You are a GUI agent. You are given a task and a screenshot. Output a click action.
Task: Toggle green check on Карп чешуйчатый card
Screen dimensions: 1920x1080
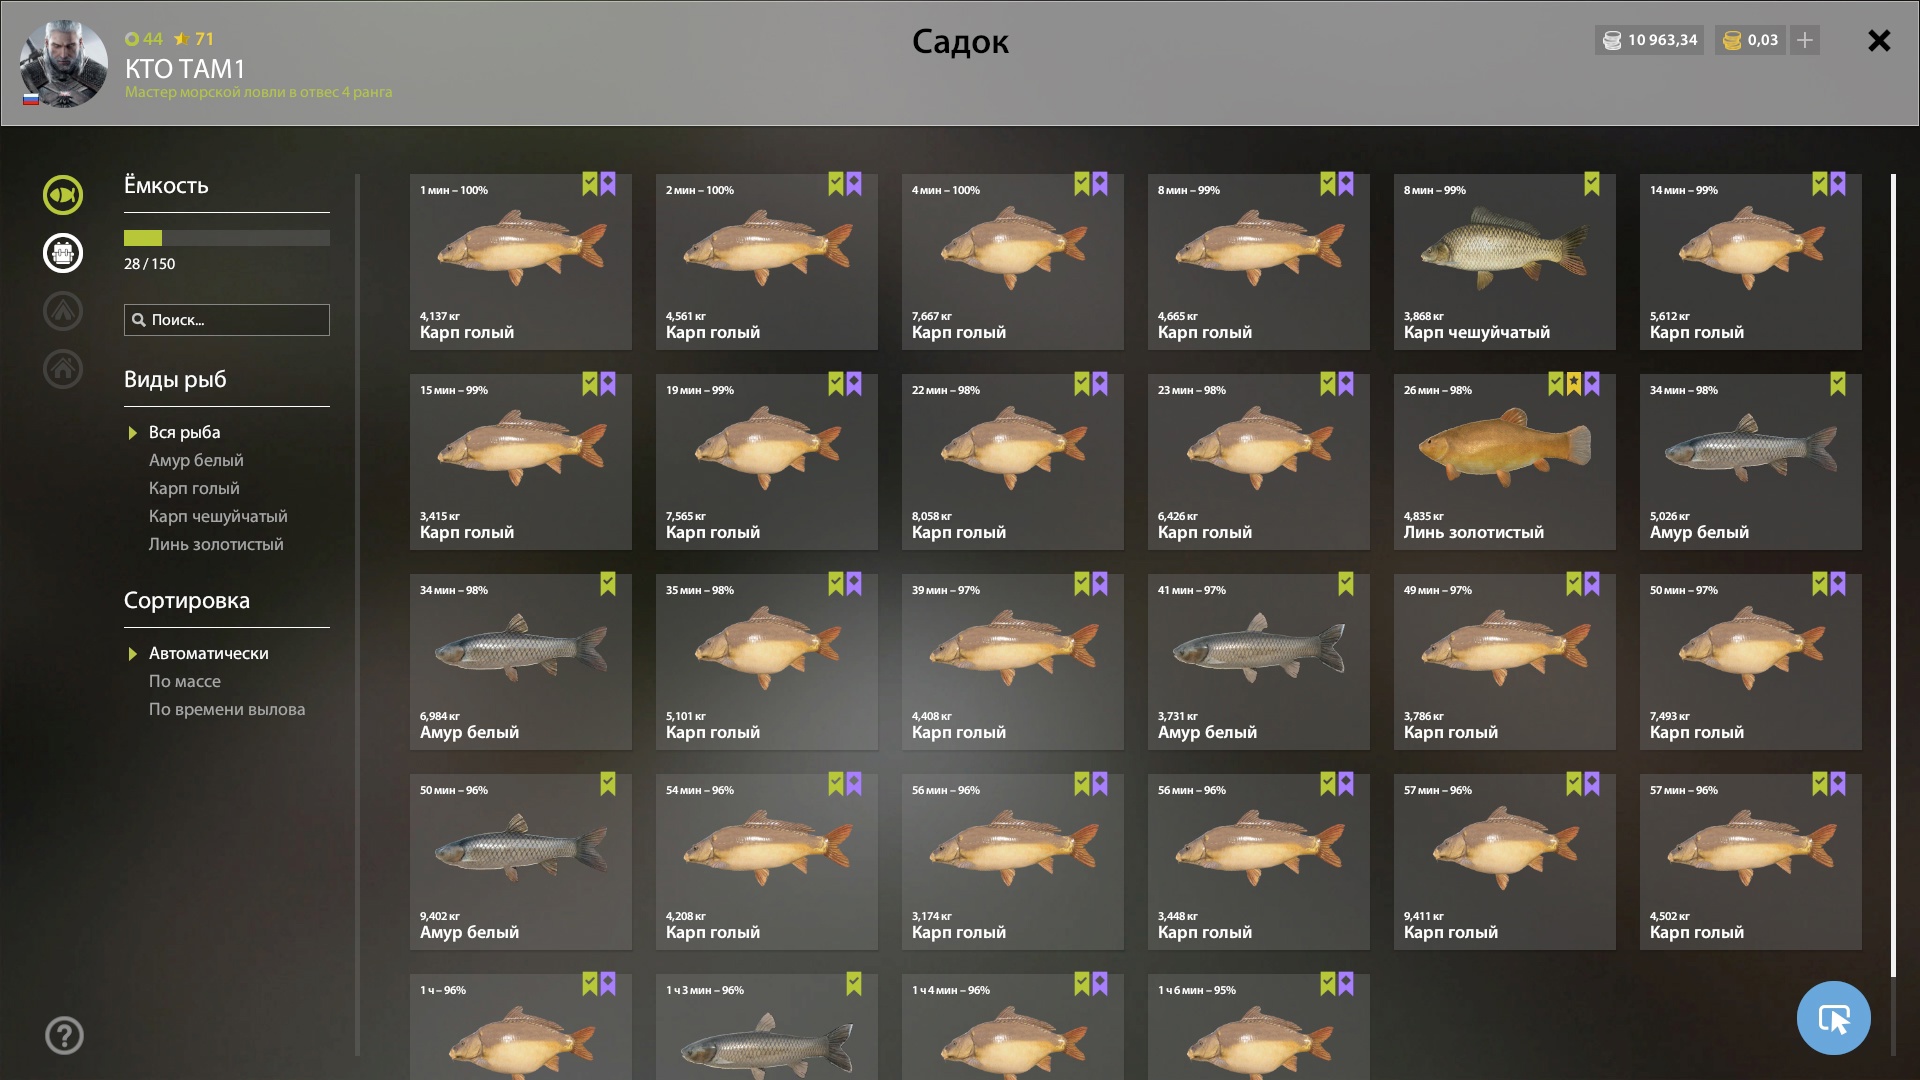[1592, 184]
